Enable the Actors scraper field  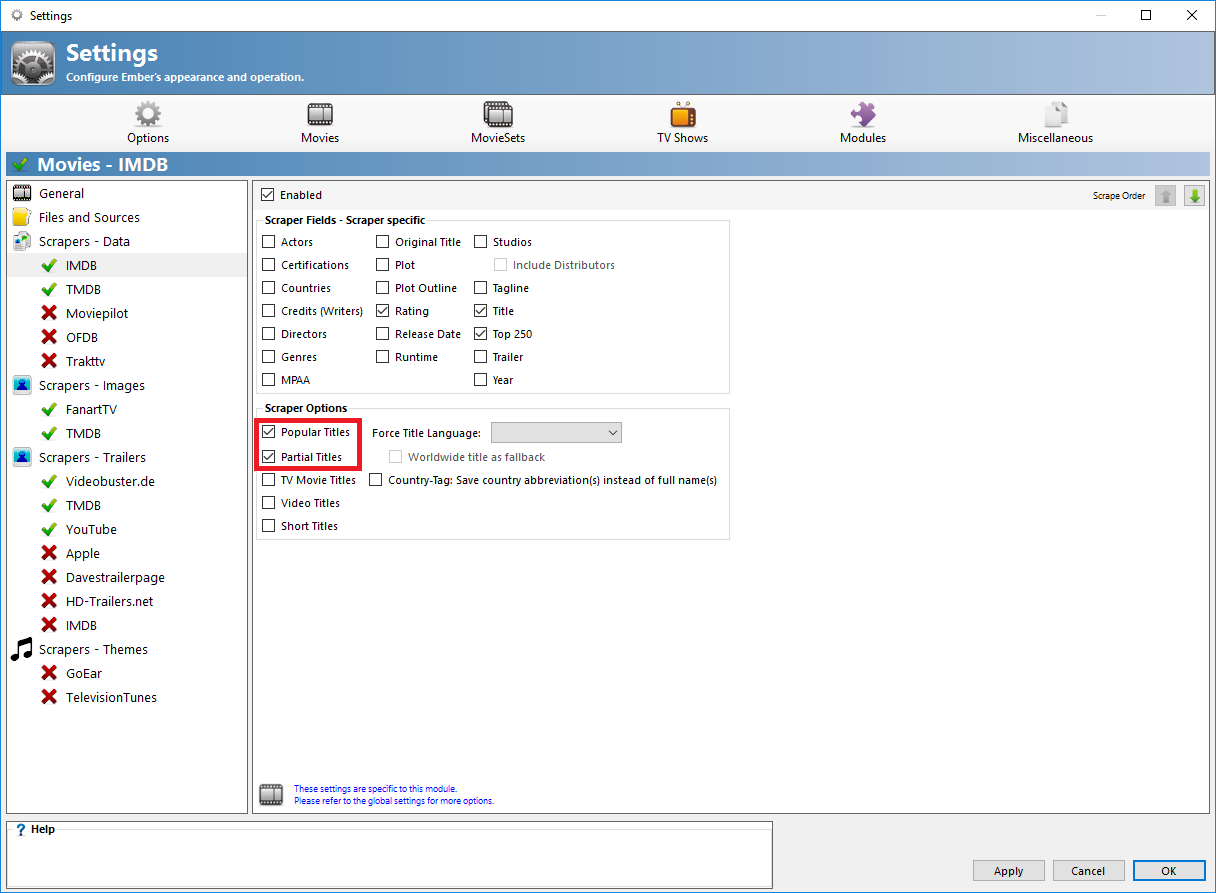pos(268,242)
